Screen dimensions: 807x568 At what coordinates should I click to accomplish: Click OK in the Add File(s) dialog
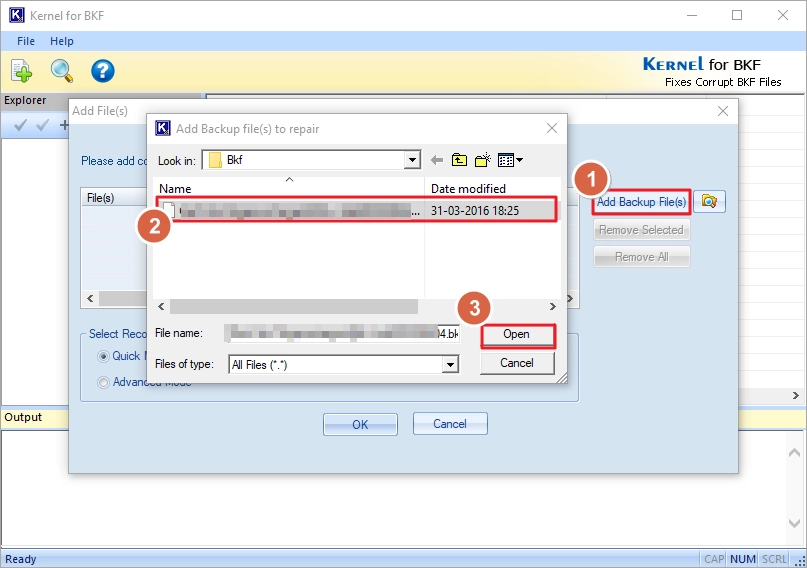360,424
